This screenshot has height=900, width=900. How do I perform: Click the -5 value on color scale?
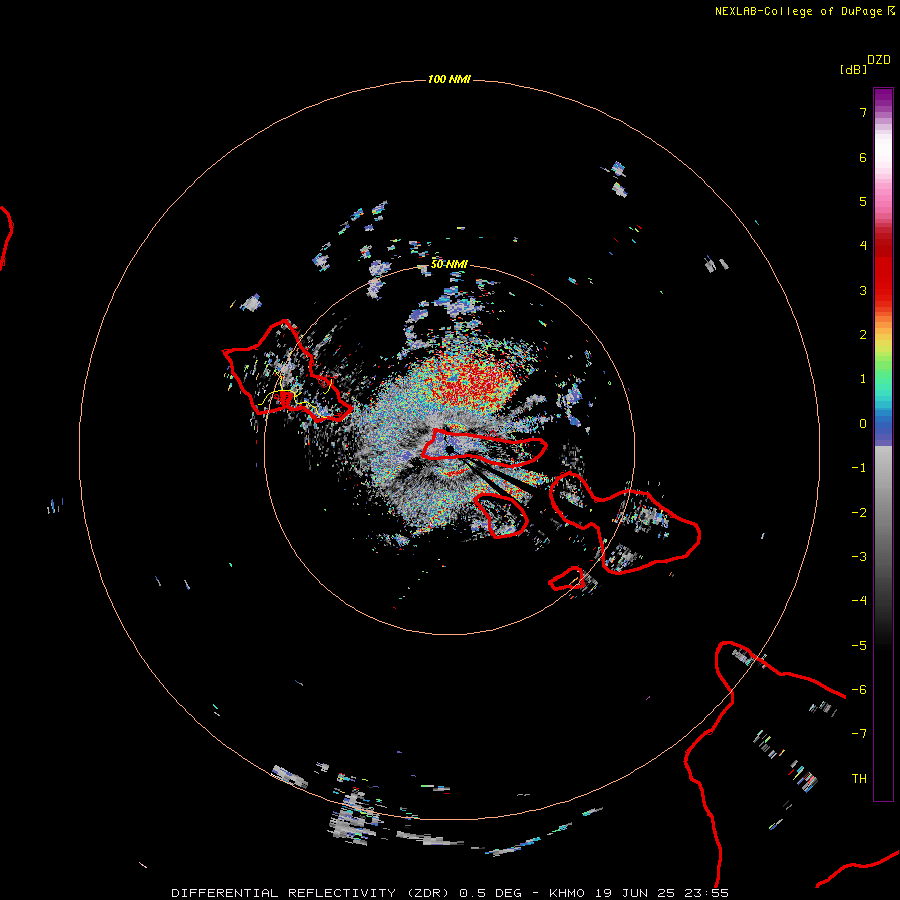coord(859,646)
